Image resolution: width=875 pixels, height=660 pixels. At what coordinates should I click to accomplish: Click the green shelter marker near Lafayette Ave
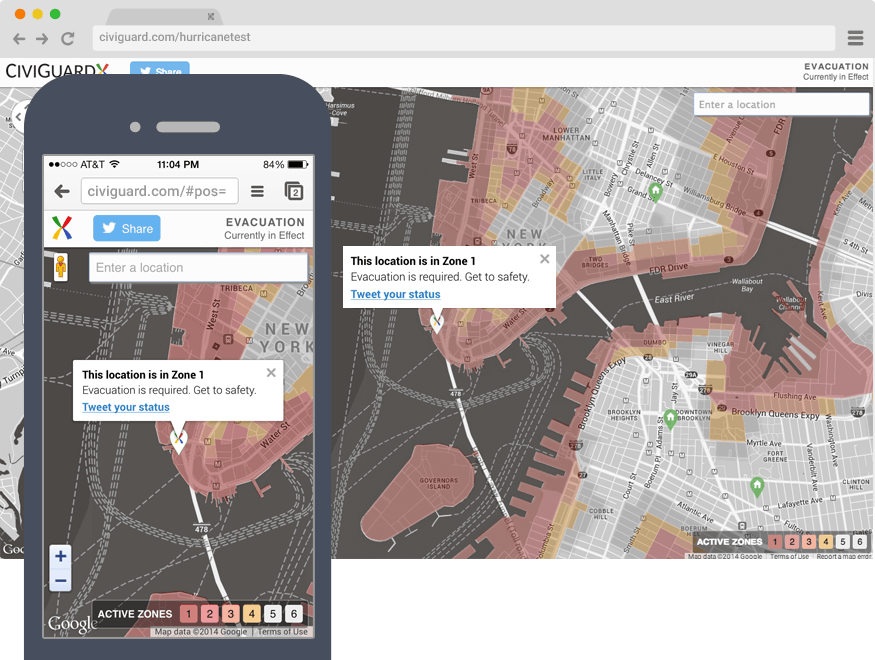(x=757, y=486)
